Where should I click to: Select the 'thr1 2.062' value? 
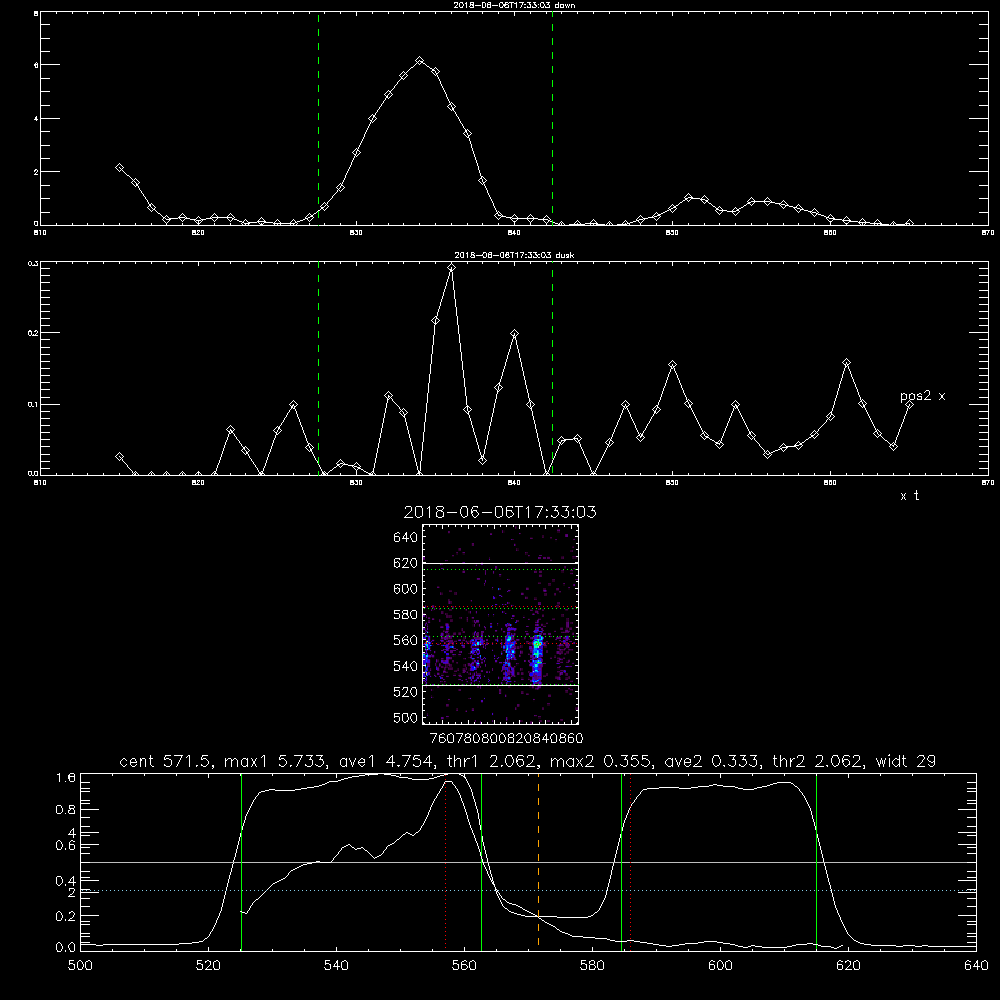(489, 761)
